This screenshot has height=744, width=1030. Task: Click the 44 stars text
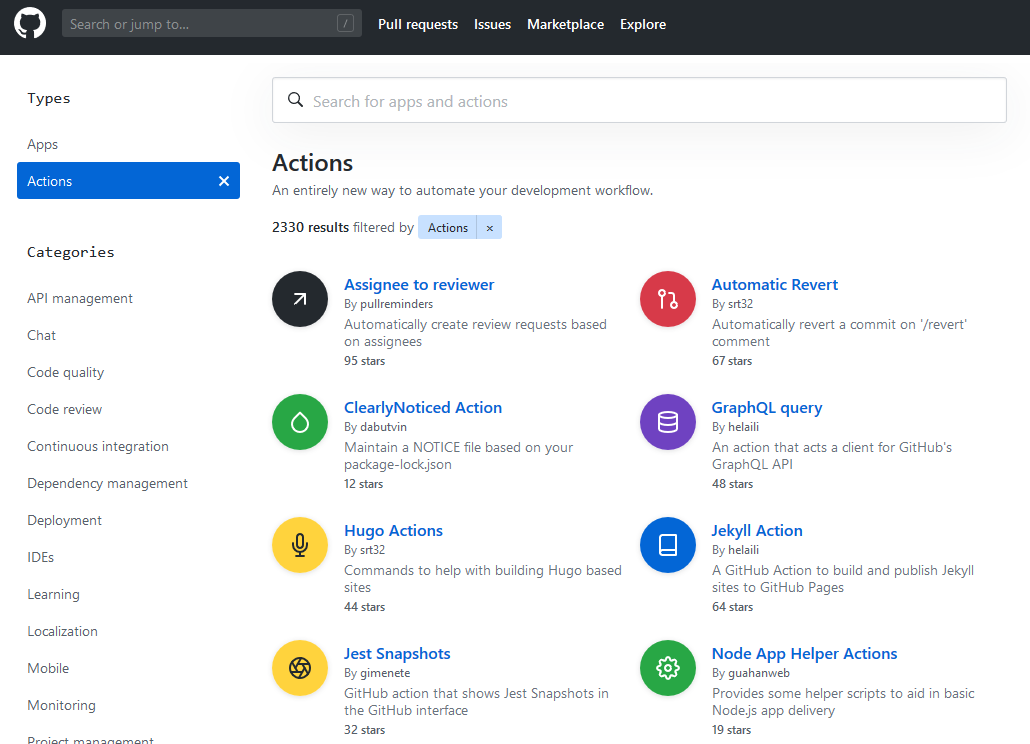[x=365, y=607]
